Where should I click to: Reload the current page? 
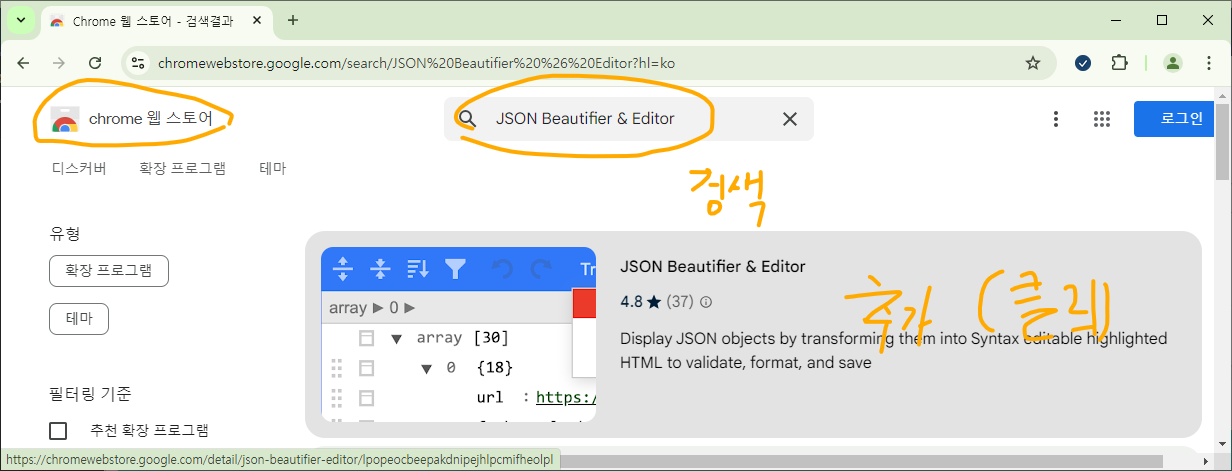[x=95, y=63]
